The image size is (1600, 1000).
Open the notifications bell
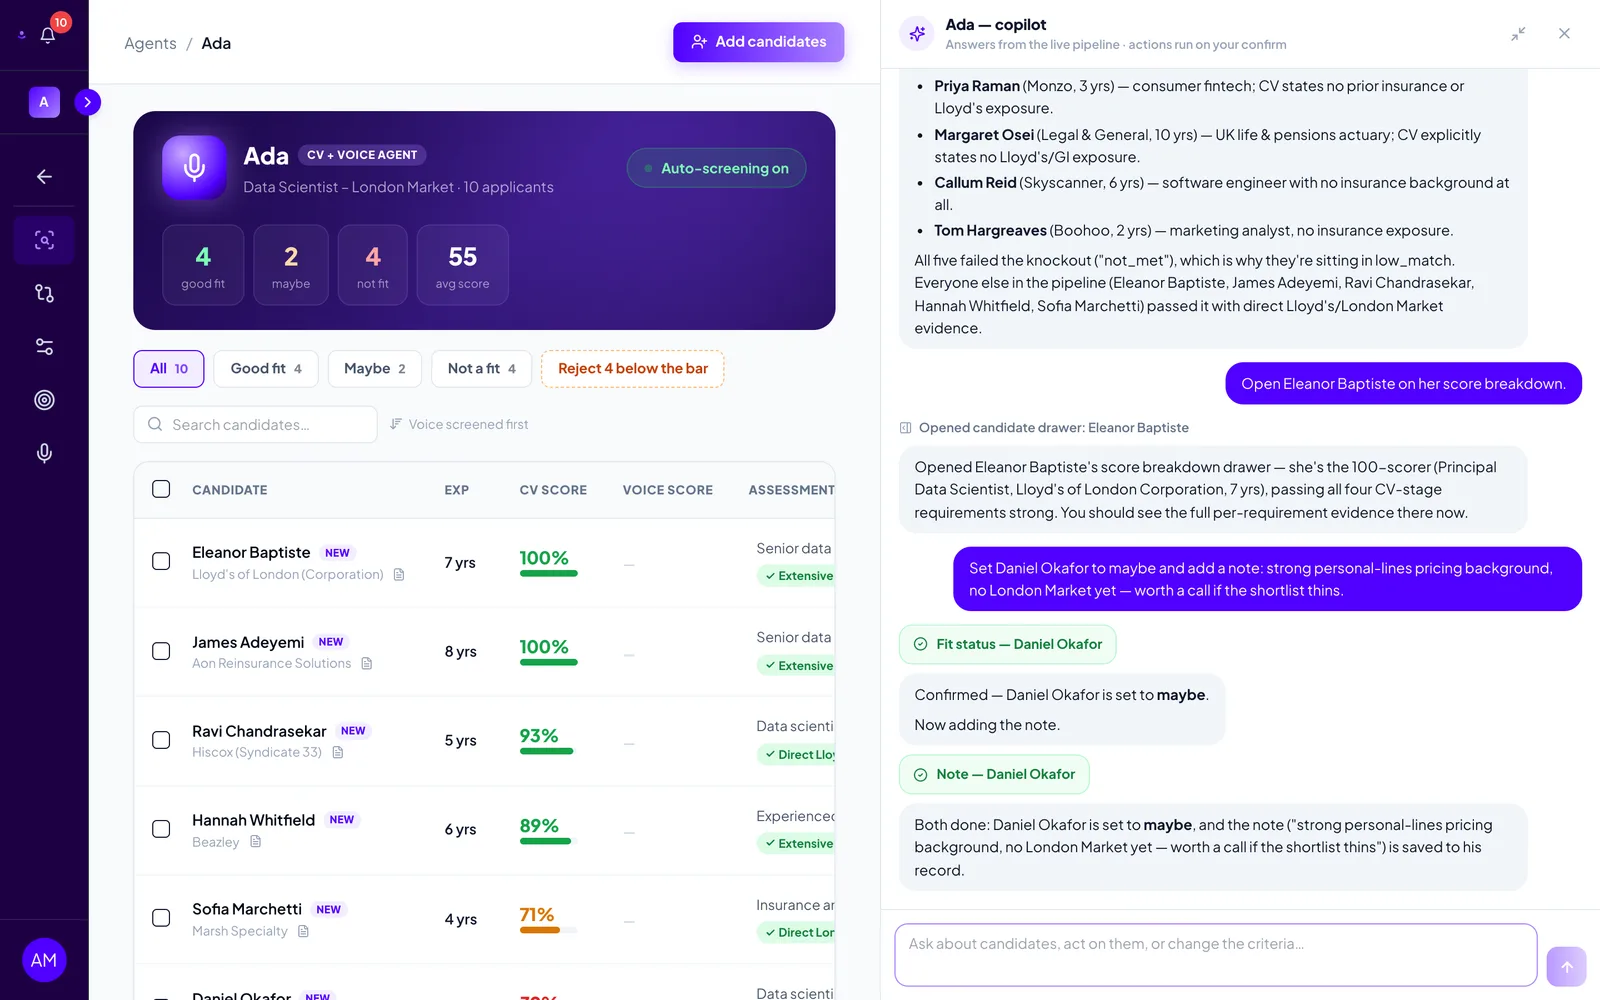coord(47,35)
